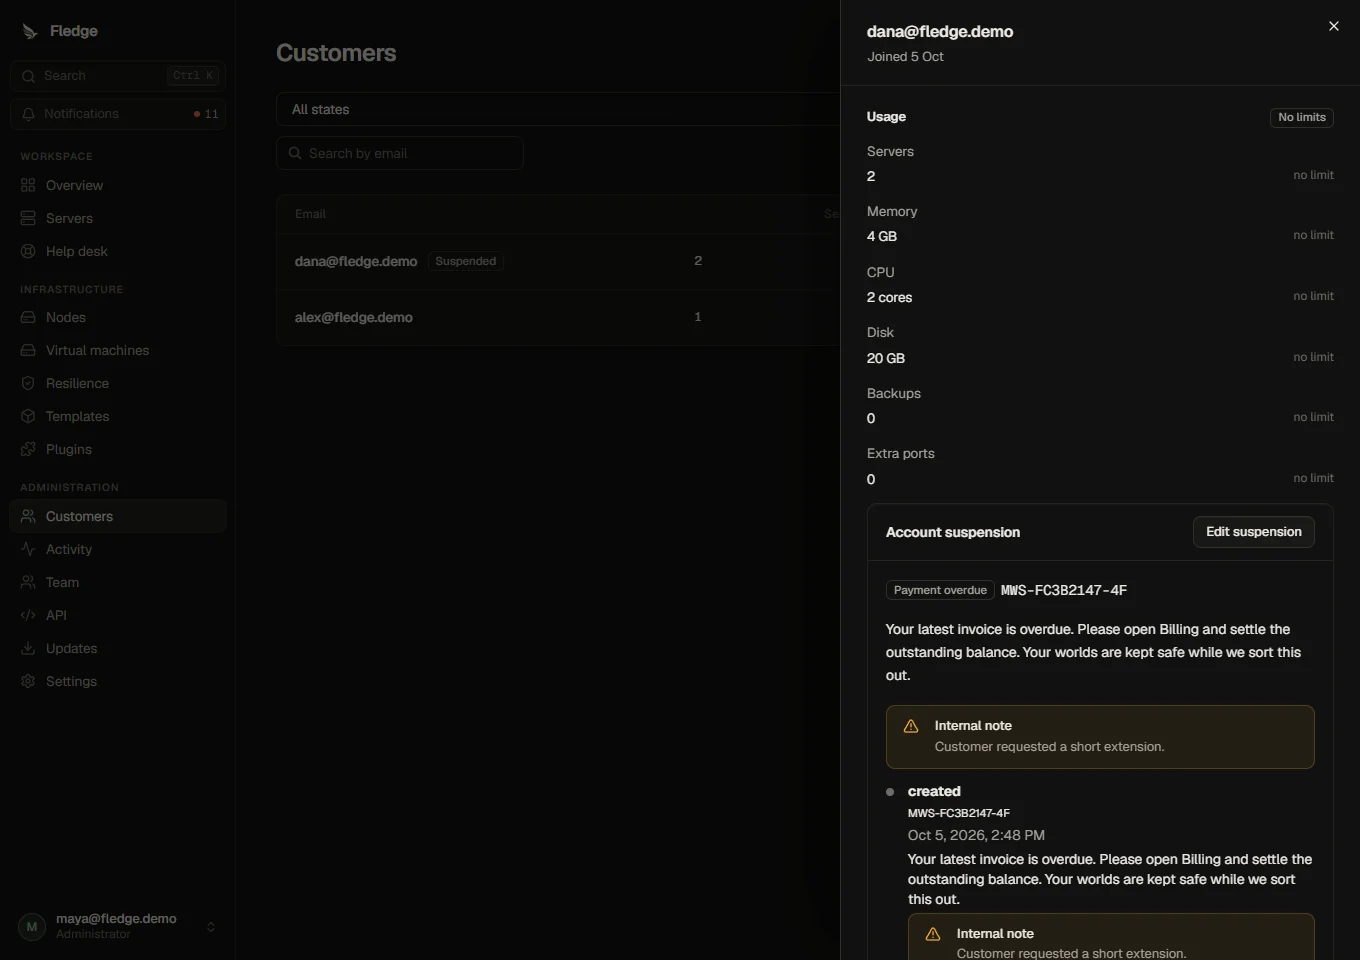The height and width of the screenshot is (960, 1360).
Task: Select the alex@fledge.demo customer row
Action: (x=558, y=317)
